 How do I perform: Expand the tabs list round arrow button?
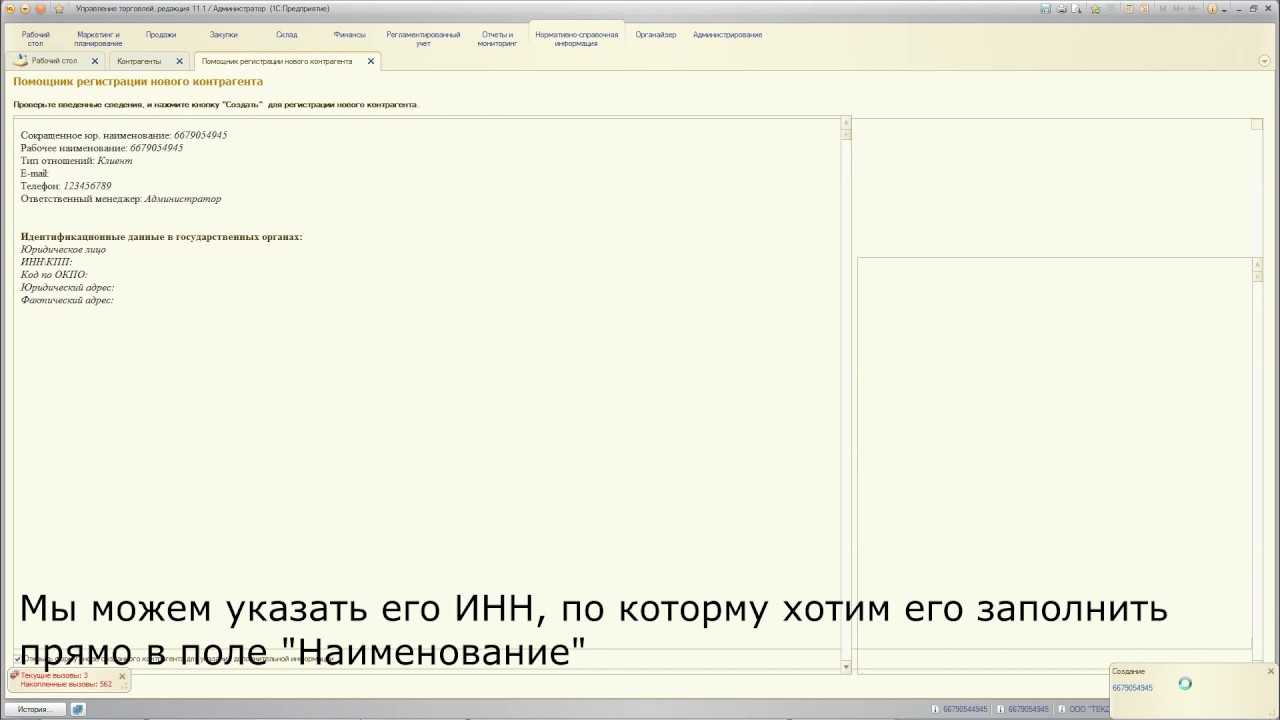(x=1264, y=61)
